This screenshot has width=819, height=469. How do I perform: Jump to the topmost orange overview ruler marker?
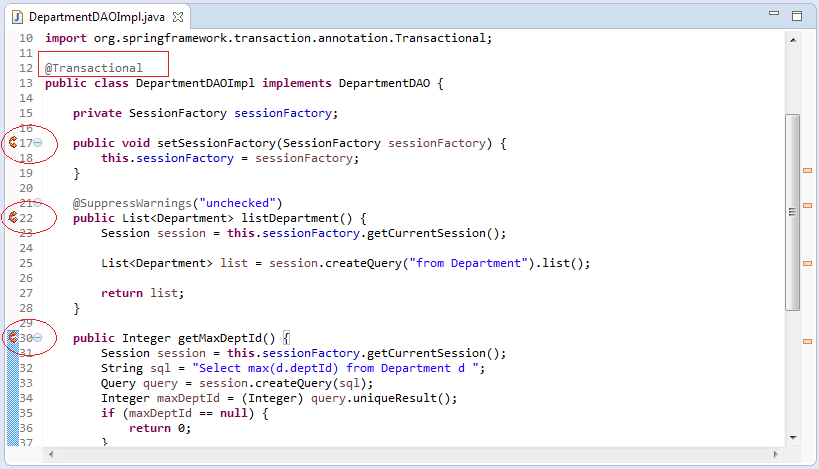[x=808, y=170]
